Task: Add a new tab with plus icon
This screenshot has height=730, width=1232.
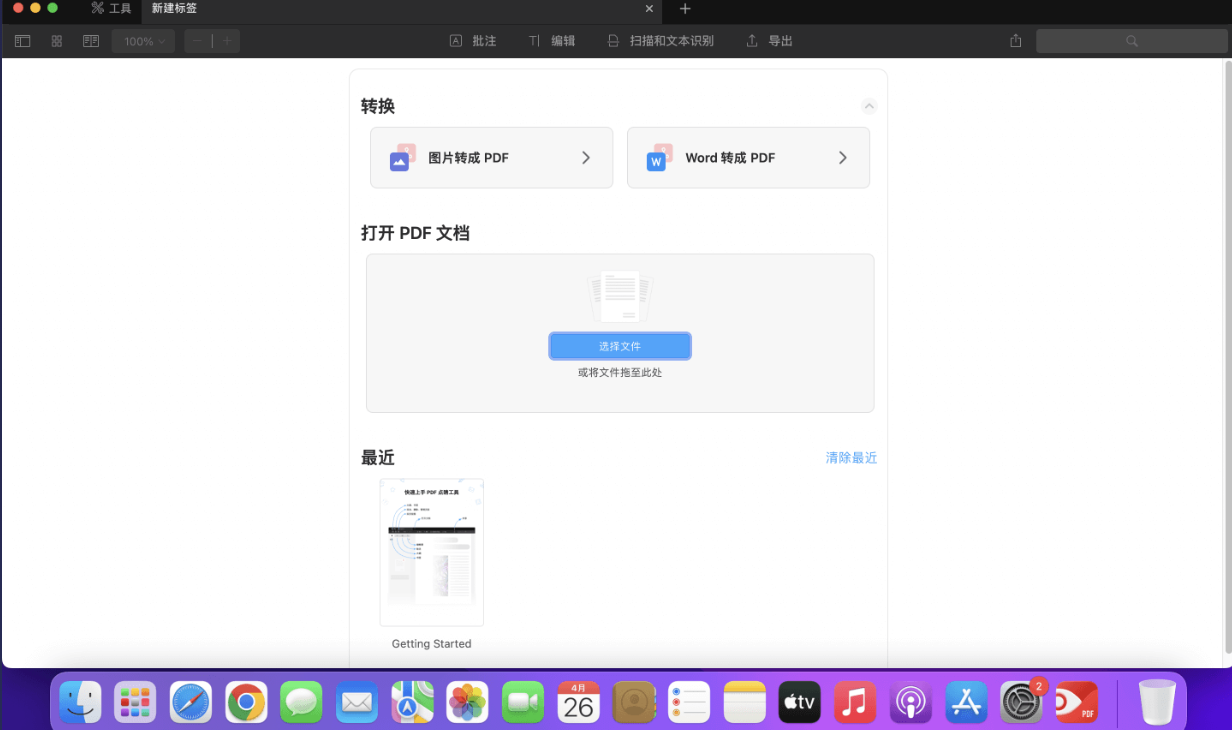Action: pos(685,9)
